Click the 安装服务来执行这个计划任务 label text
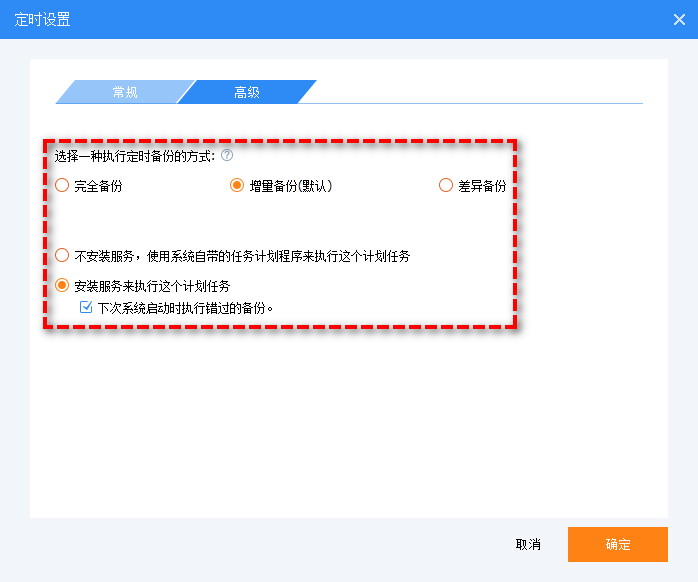This screenshot has height=582, width=698. (x=152, y=286)
